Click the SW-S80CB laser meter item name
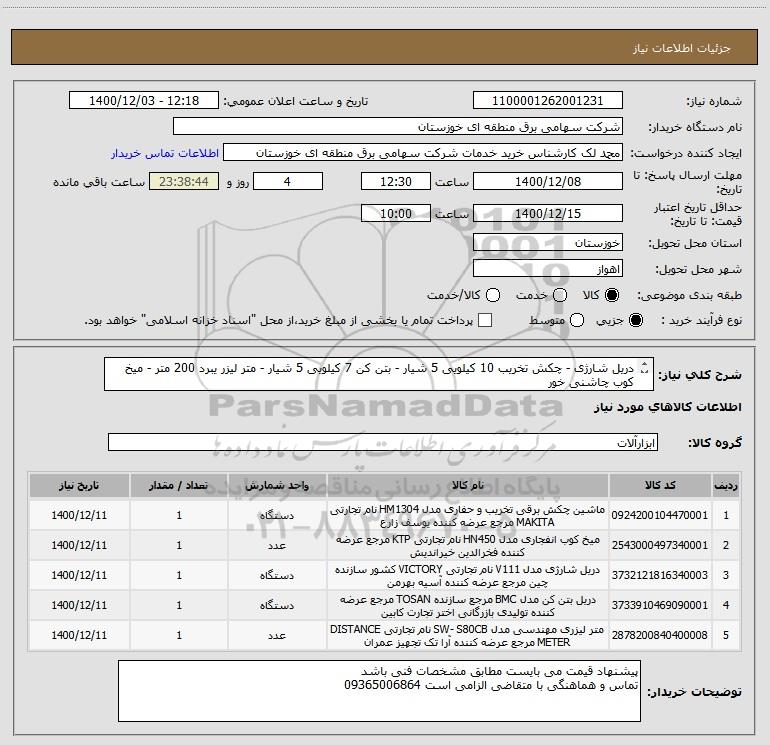Image resolution: width=770 pixels, height=745 pixels. pyautogui.click(x=468, y=635)
